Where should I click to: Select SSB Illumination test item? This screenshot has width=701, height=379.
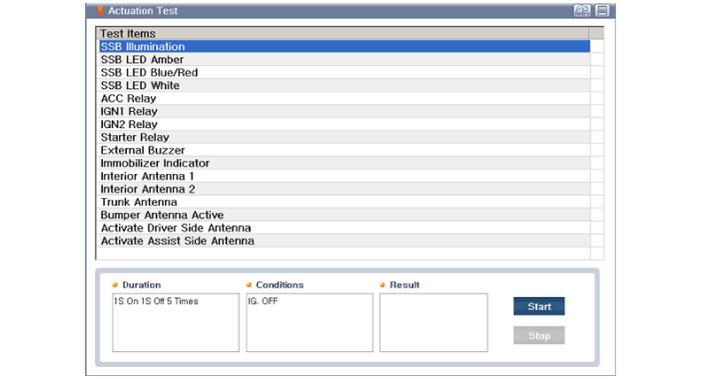coord(344,46)
